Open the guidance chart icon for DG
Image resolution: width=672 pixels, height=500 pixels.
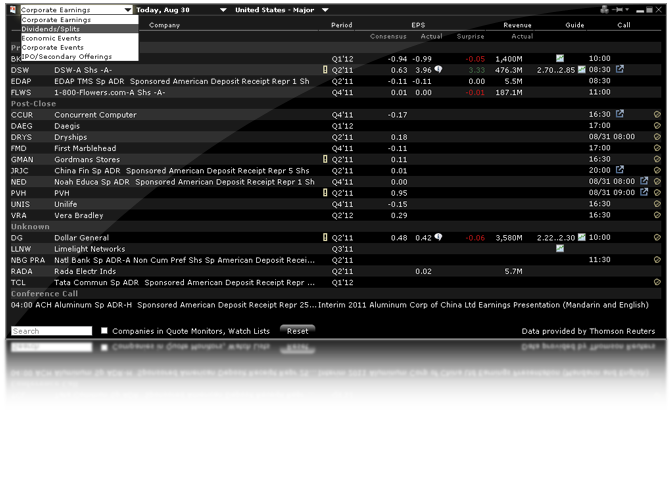tap(582, 237)
